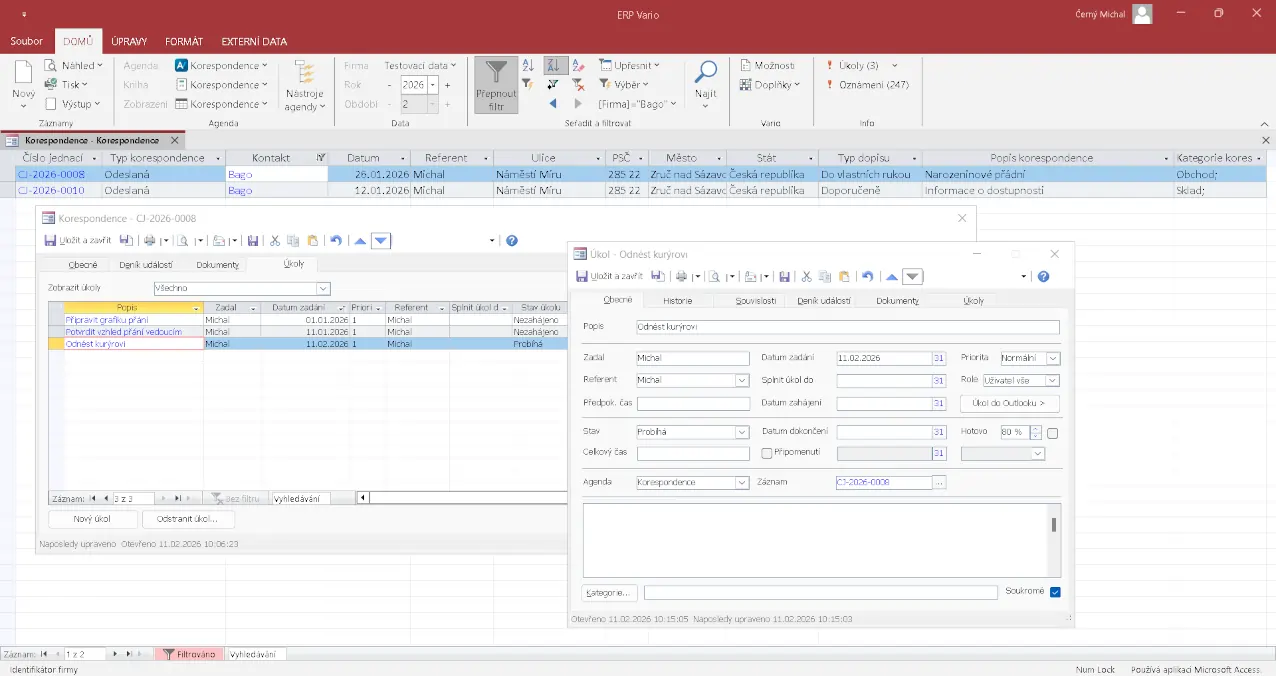Click the Úkol do Outlooku button
This screenshot has width=1276, height=676.
click(1009, 404)
